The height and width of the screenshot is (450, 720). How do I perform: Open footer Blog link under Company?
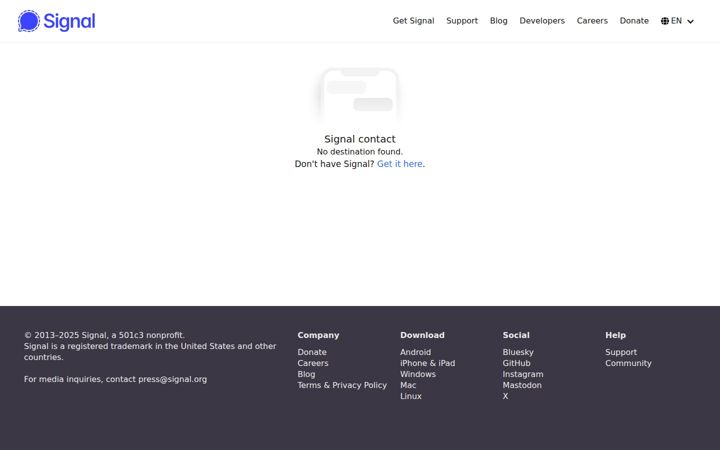(x=306, y=374)
